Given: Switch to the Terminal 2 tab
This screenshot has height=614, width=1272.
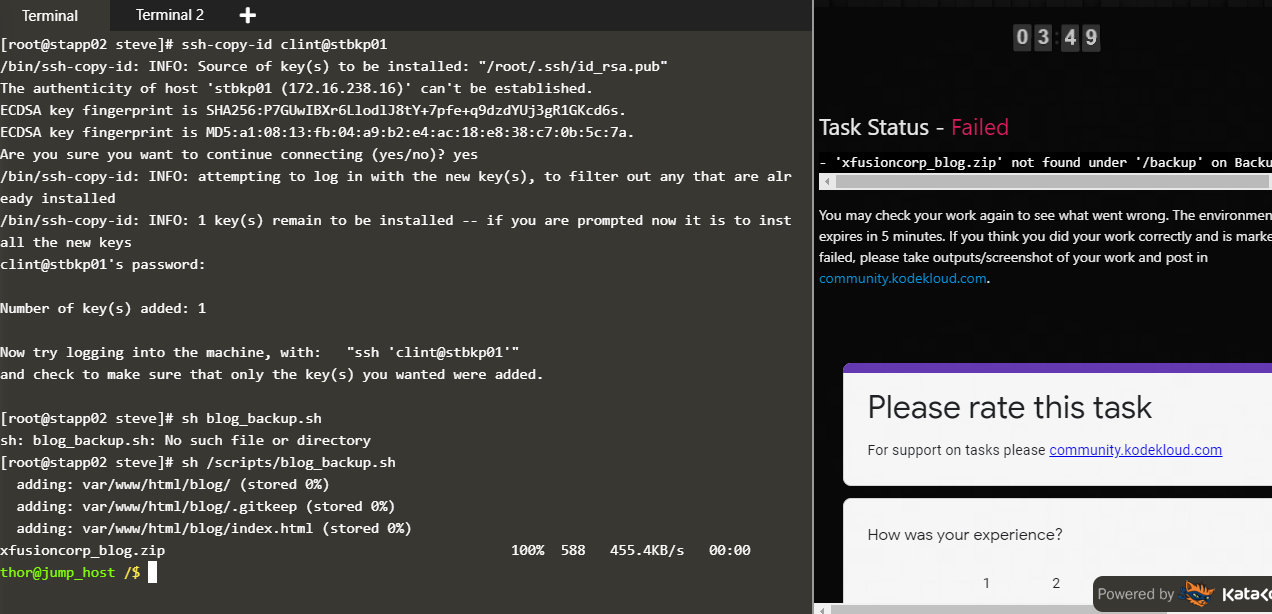Looking at the screenshot, I should [x=170, y=15].
